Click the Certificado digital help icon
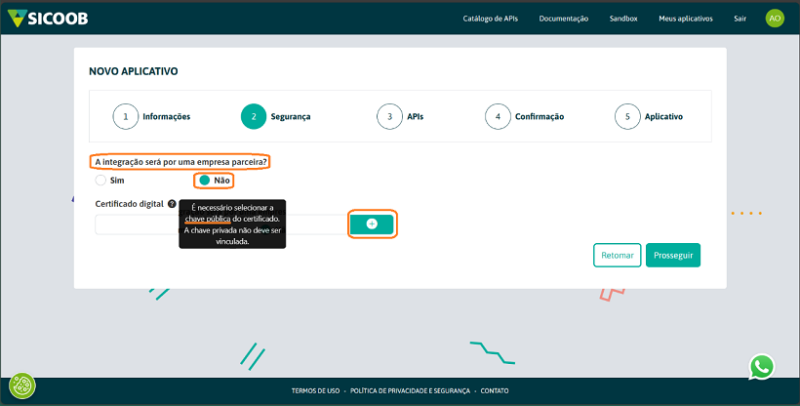 pos(172,204)
